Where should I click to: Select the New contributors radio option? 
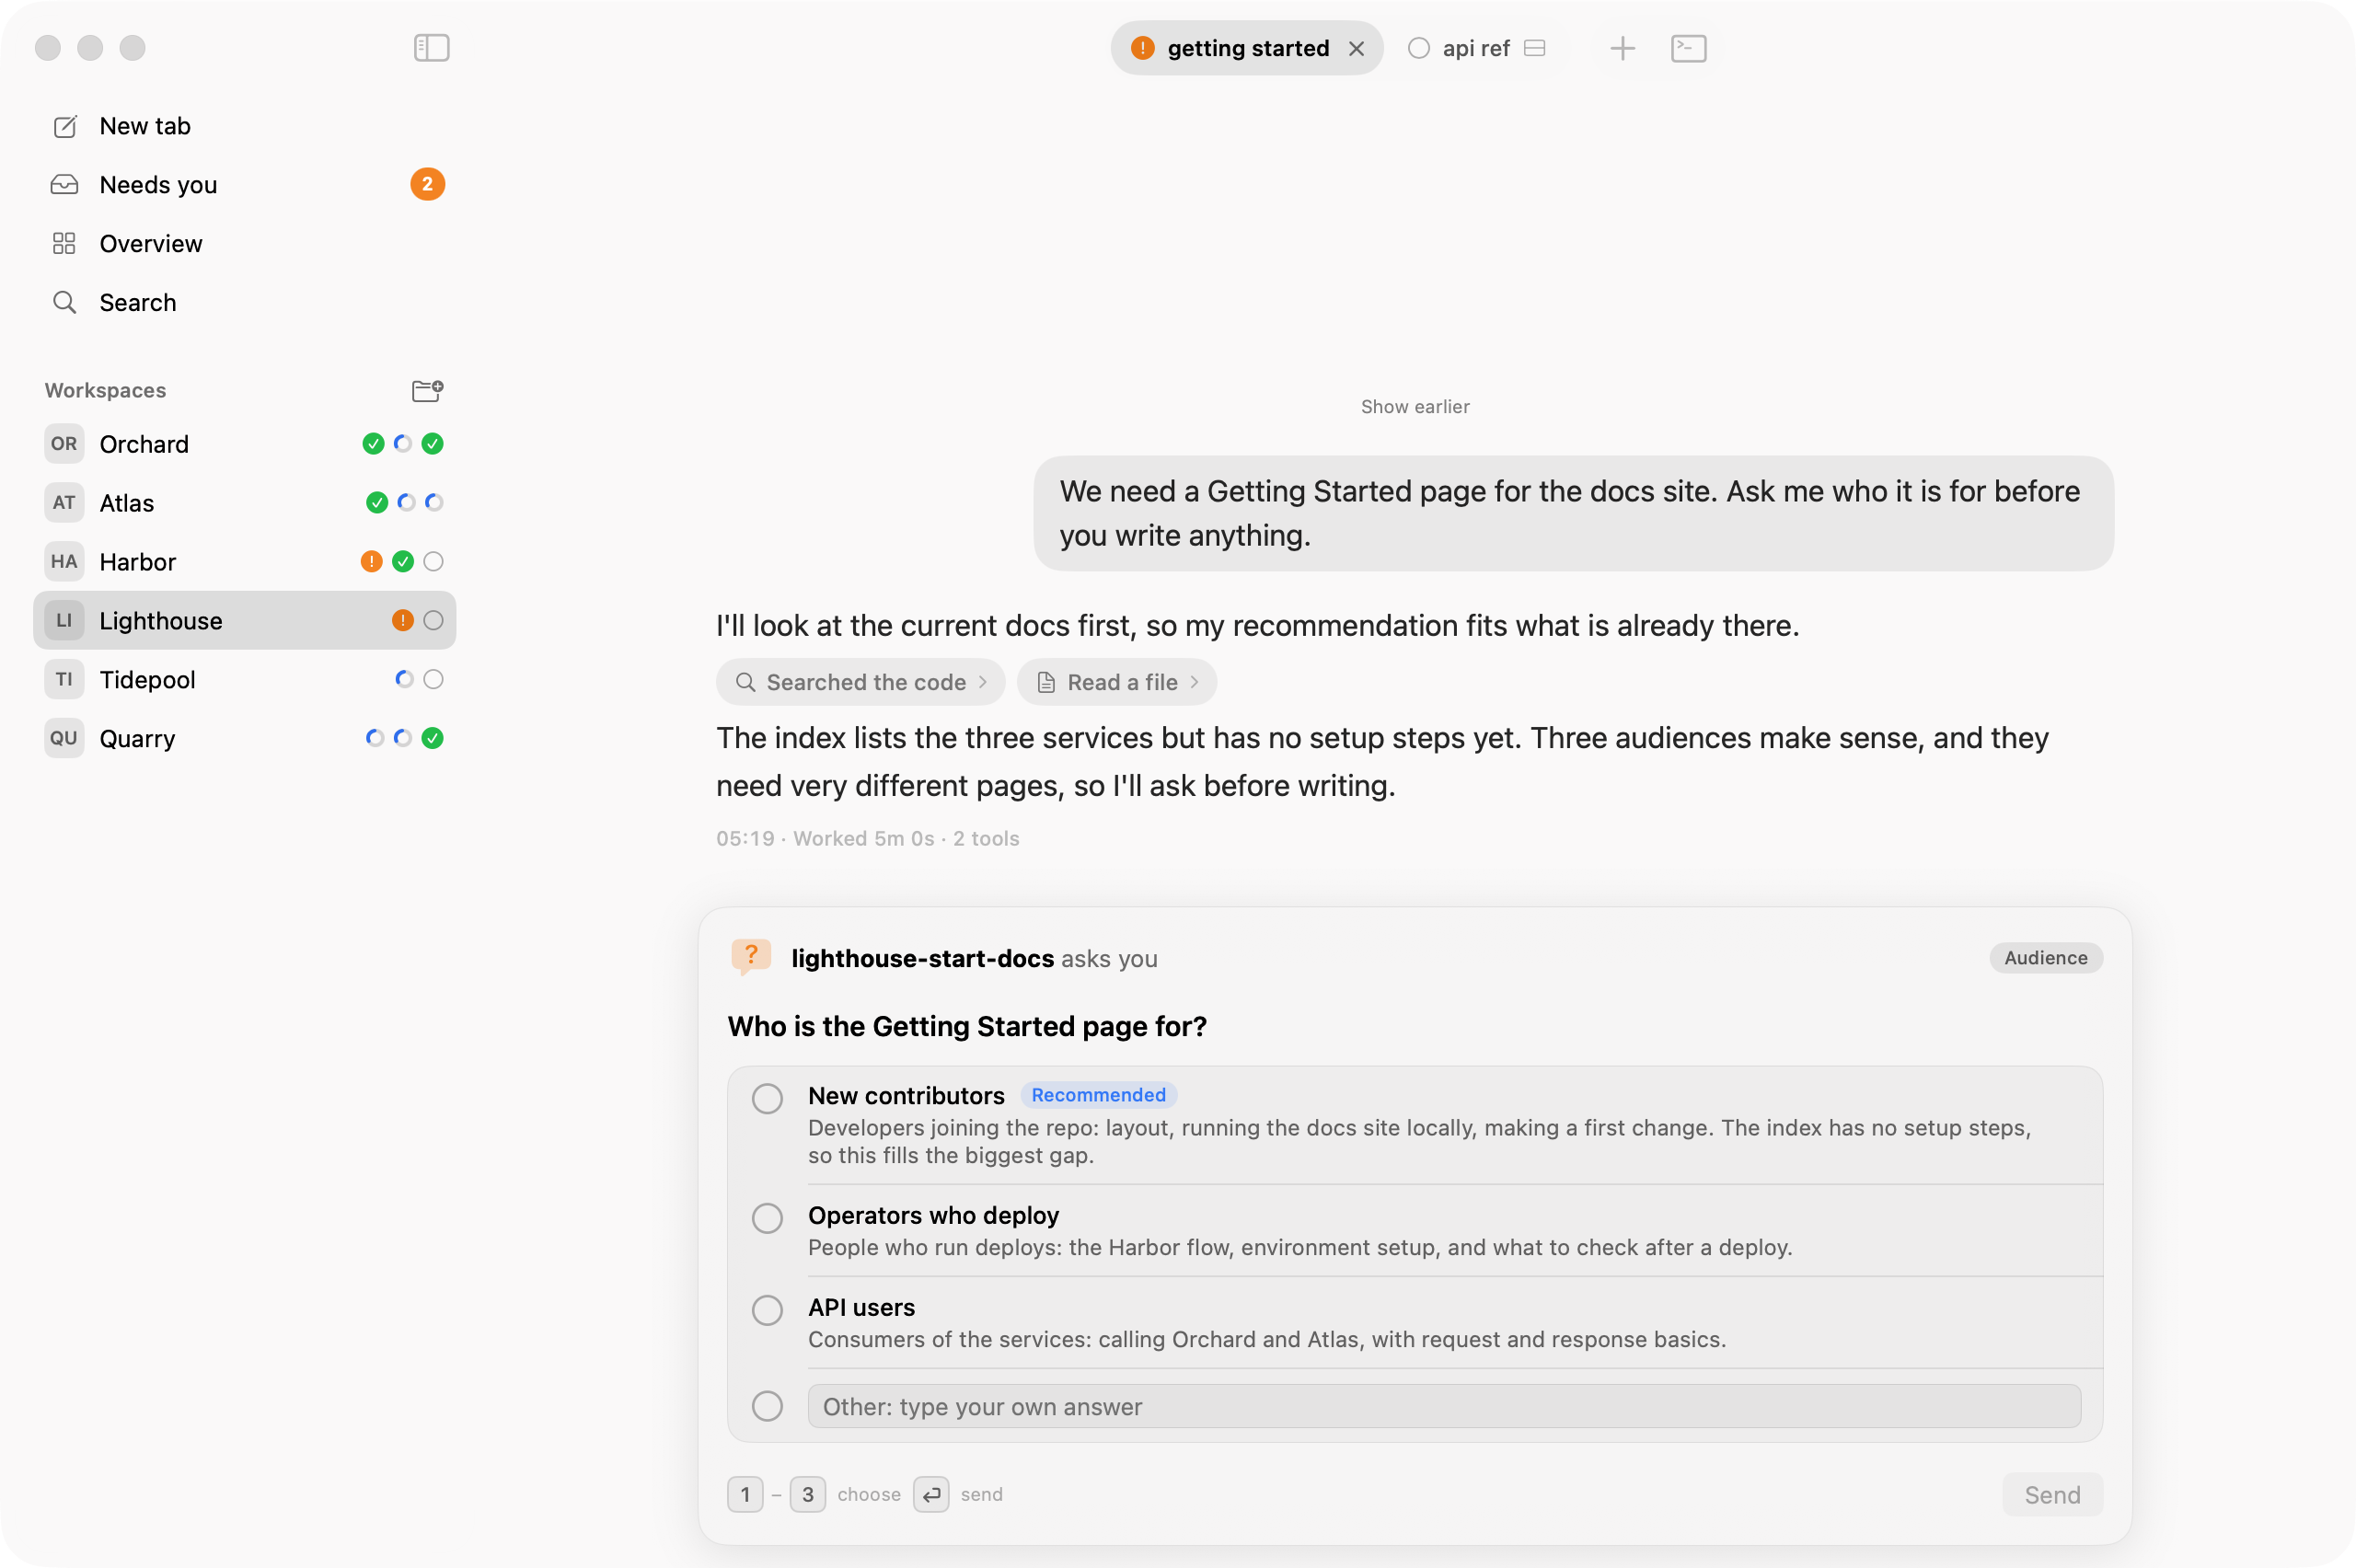[767, 1099]
